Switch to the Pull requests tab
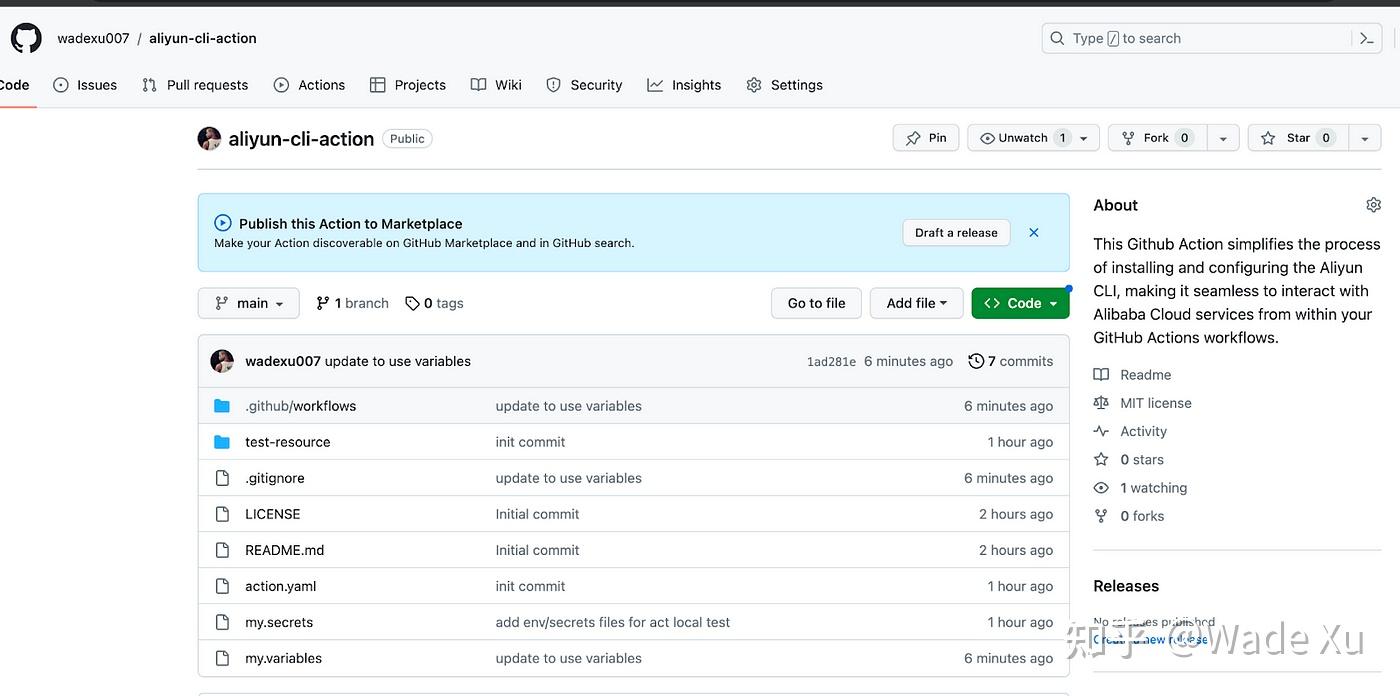This screenshot has width=1400, height=696. pyautogui.click(x=194, y=84)
